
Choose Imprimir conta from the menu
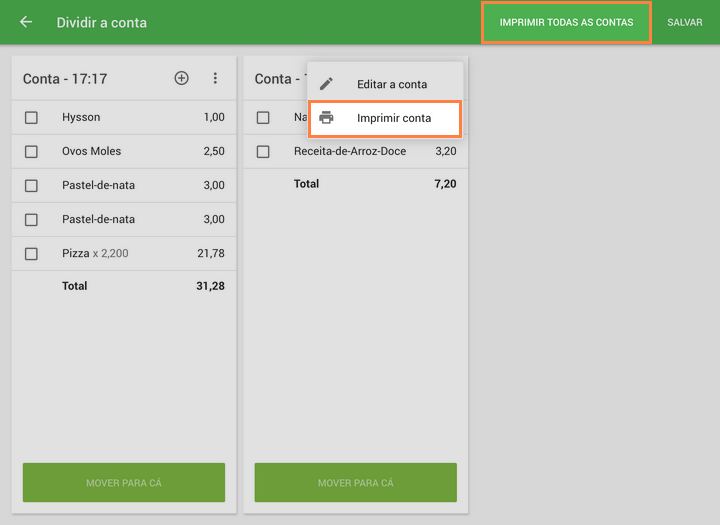pos(393,118)
